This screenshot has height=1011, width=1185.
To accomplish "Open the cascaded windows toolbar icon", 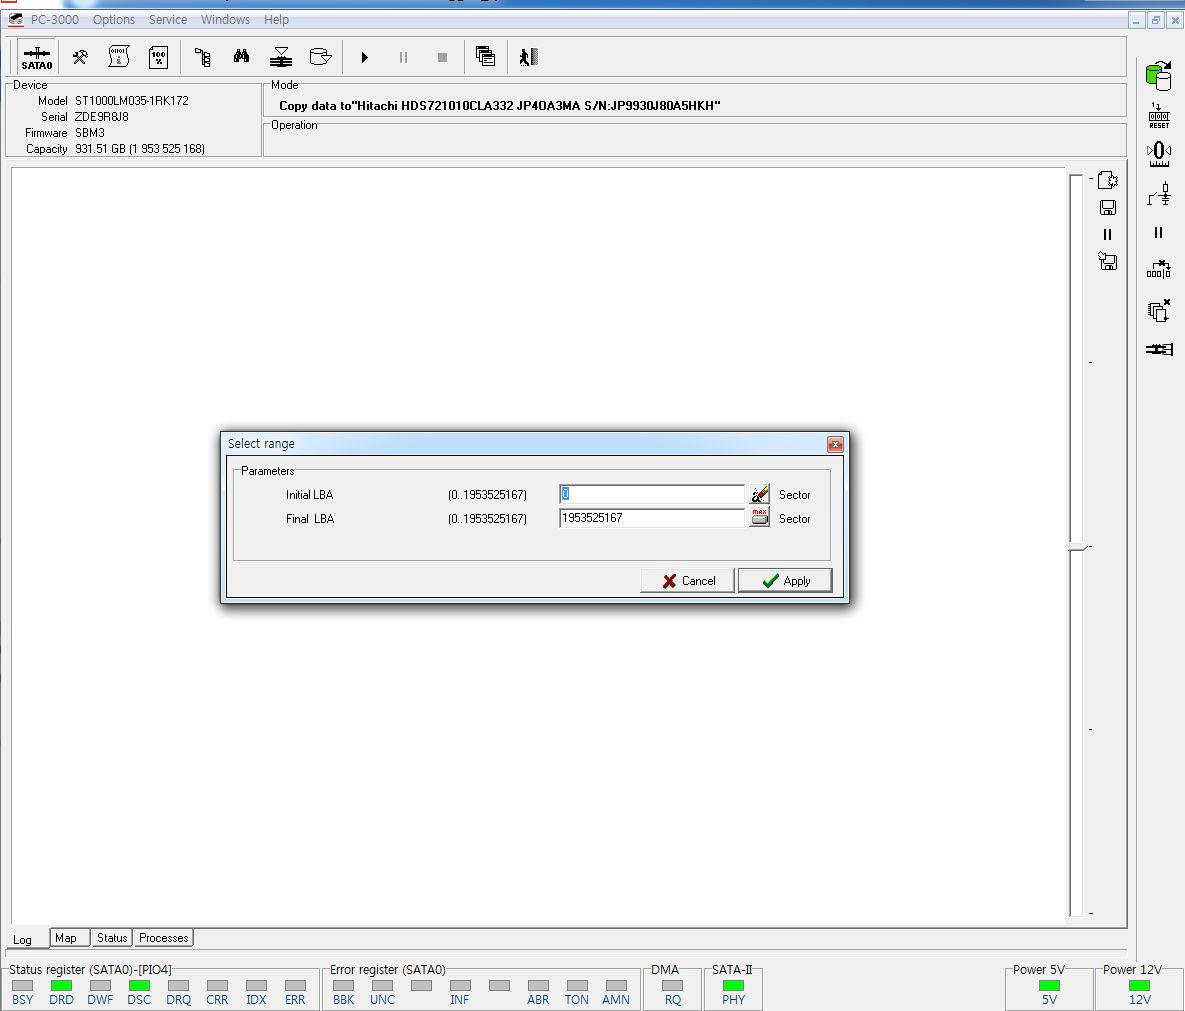I will coord(485,56).
